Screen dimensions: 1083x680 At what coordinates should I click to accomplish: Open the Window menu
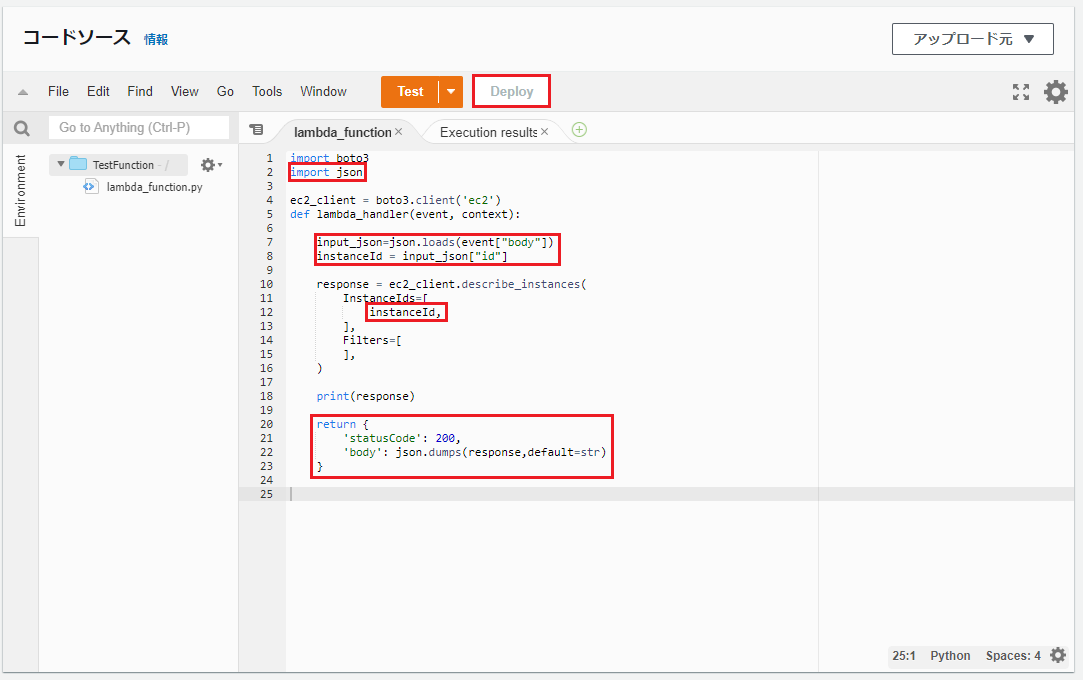(323, 91)
